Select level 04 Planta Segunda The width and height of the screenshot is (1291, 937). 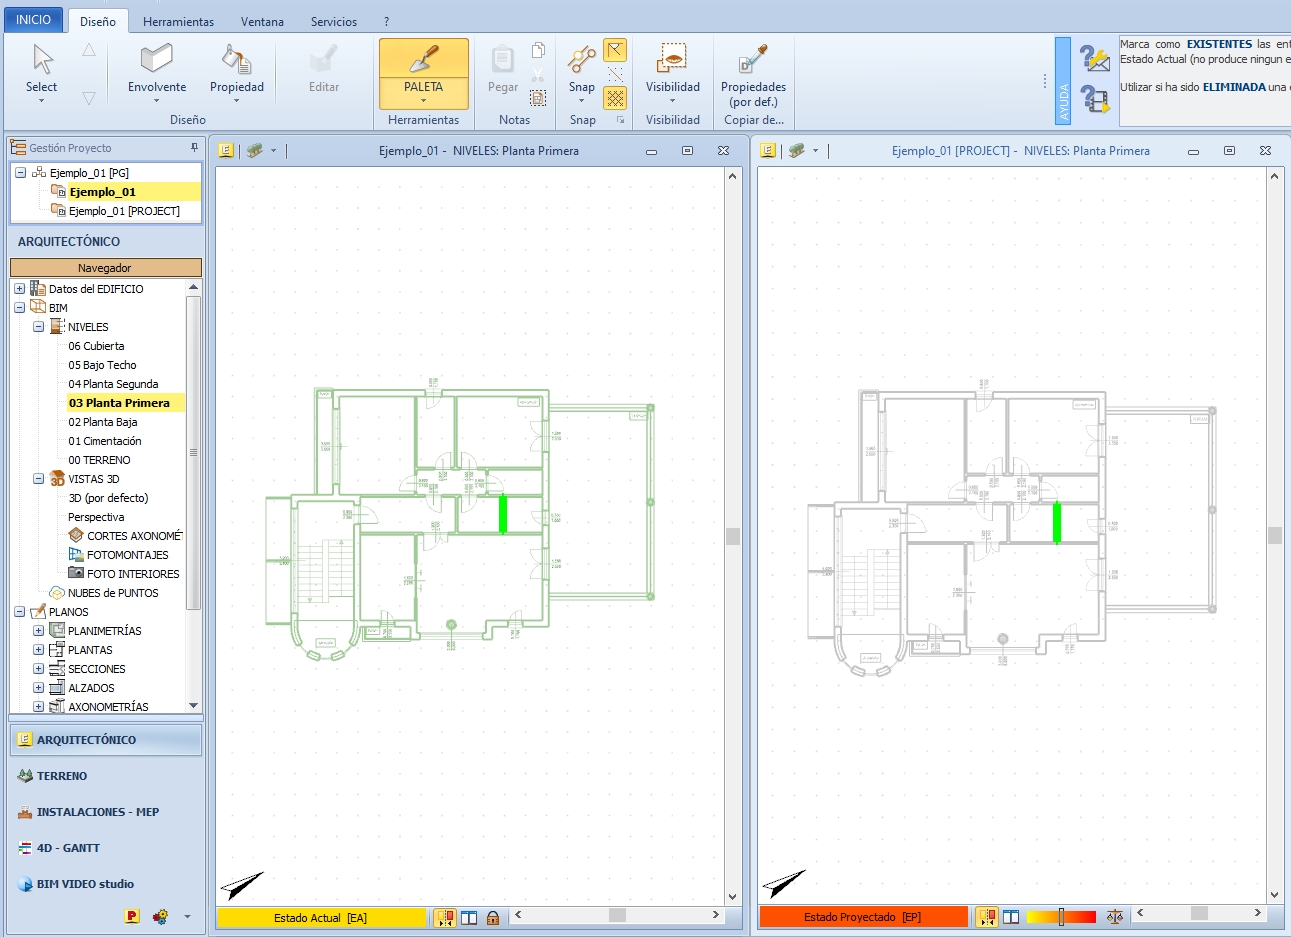point(113,384)
